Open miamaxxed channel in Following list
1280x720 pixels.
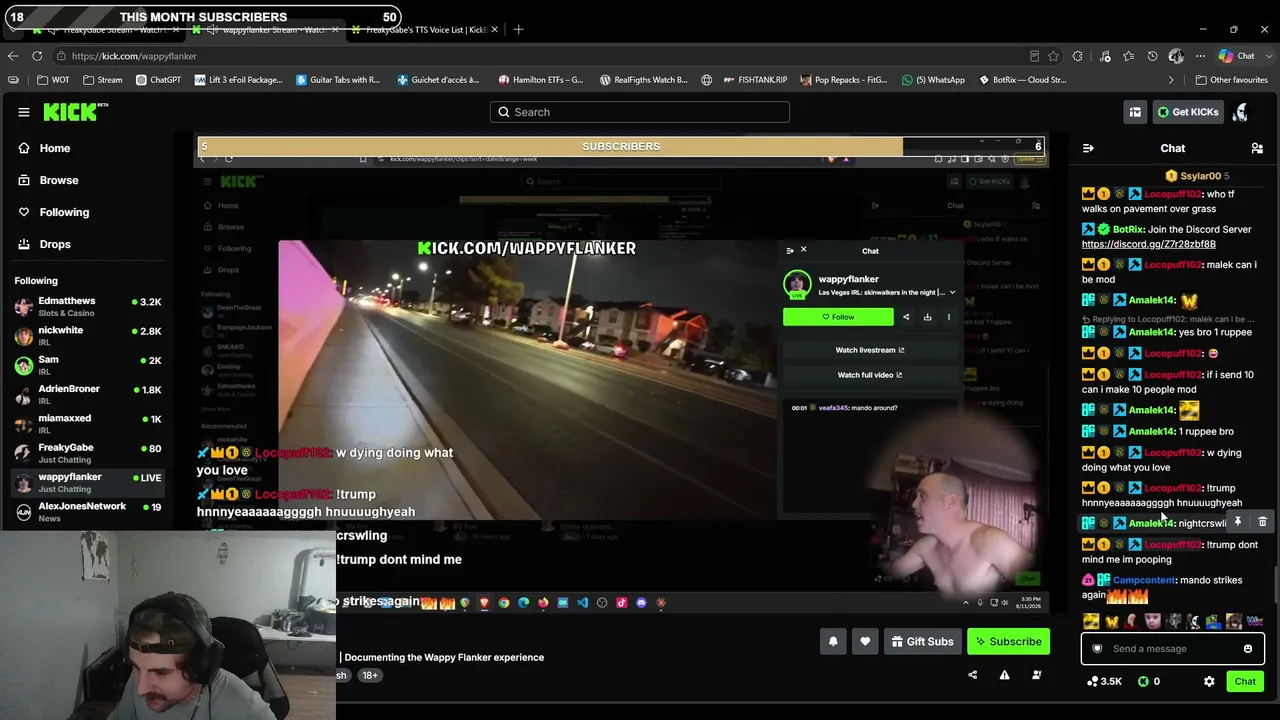coord(88,424)
